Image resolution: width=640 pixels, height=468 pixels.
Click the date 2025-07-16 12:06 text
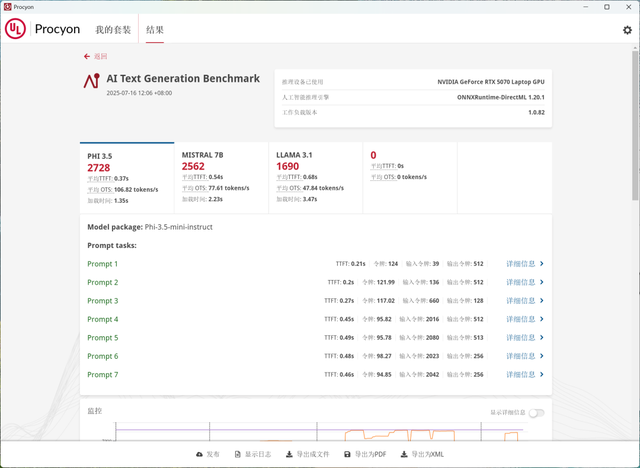139,93
